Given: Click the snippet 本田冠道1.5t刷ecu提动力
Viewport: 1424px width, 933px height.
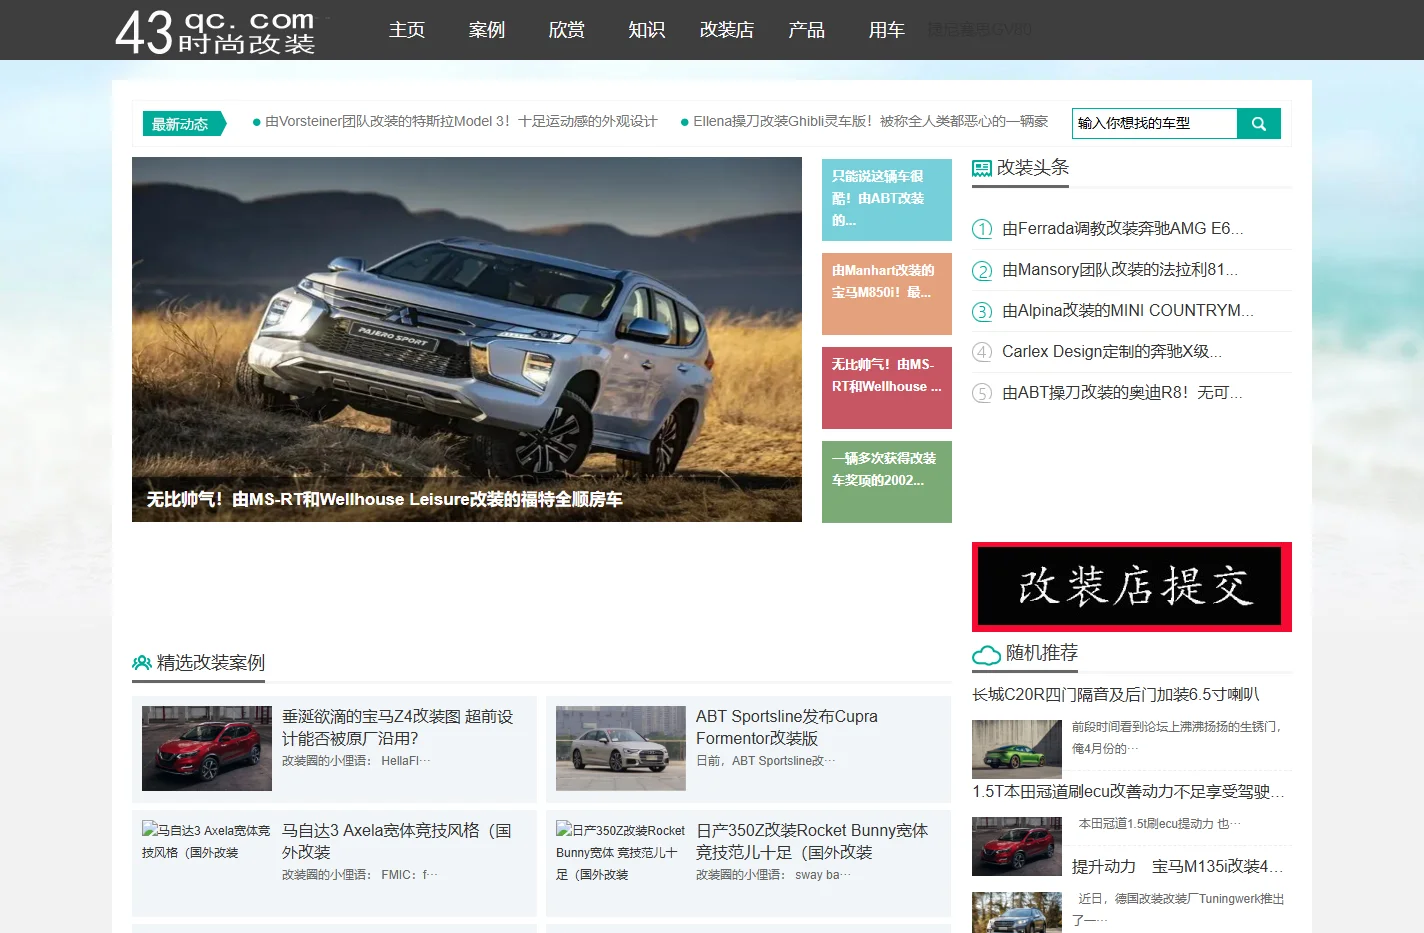Looking at the screenshot, I should point(1159,824).
